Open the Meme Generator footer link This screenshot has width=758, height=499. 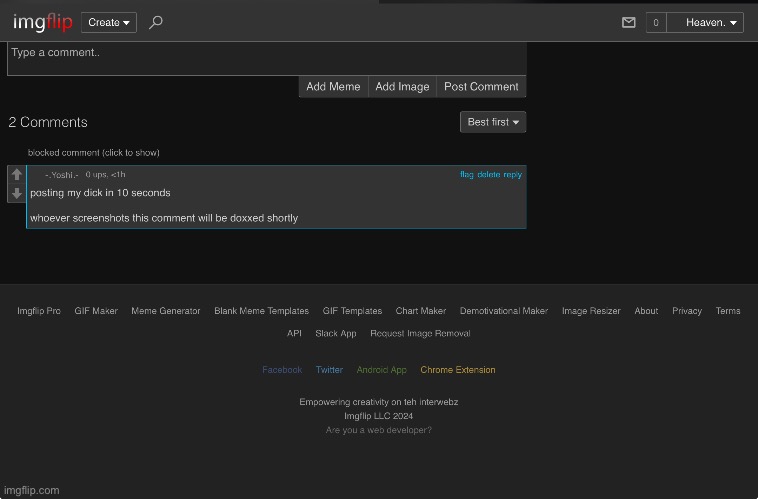click(165, 311)
